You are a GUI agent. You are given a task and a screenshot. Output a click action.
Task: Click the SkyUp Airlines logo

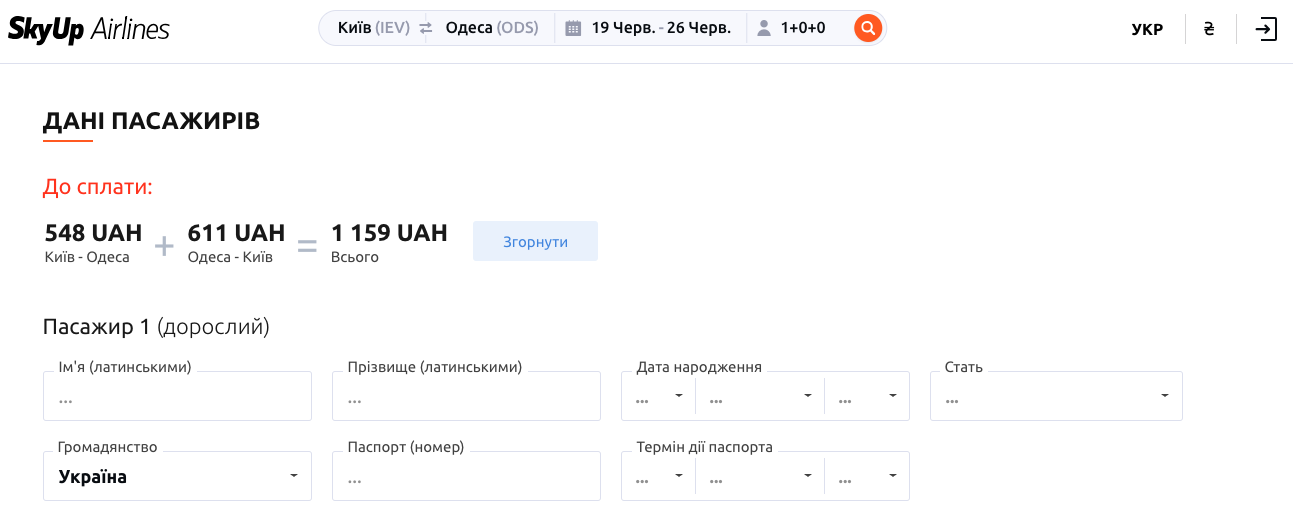89,29
